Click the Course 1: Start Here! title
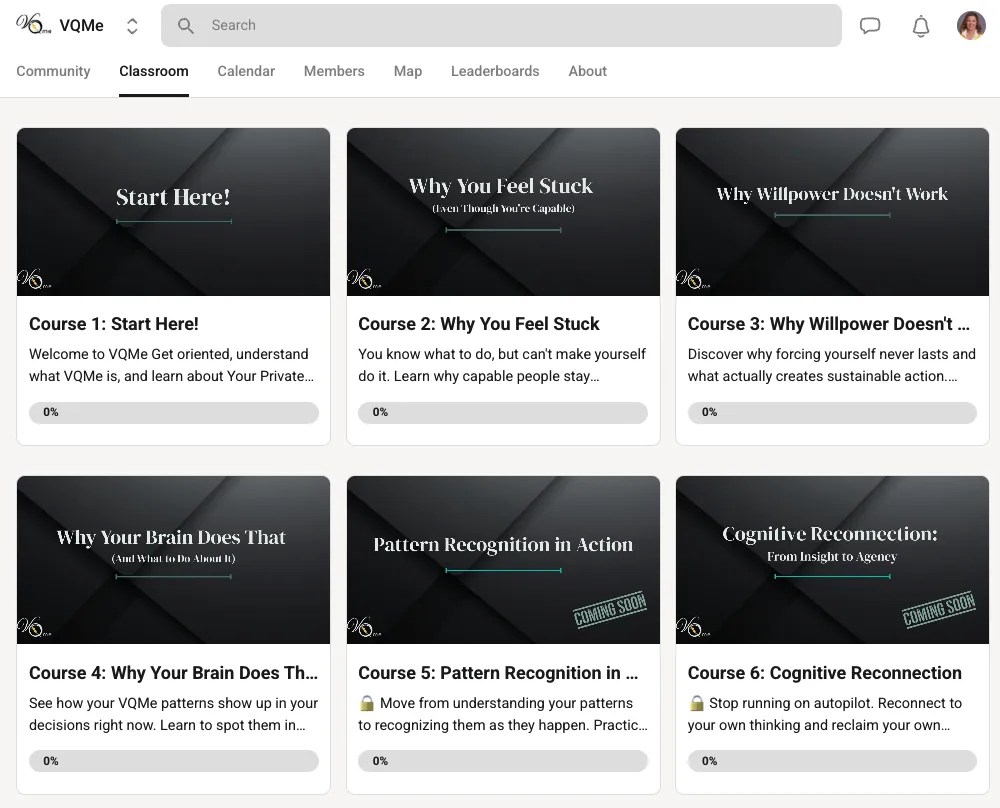Screen dimensions: 1000x808 pyautogui.click(x=114, y=324)
